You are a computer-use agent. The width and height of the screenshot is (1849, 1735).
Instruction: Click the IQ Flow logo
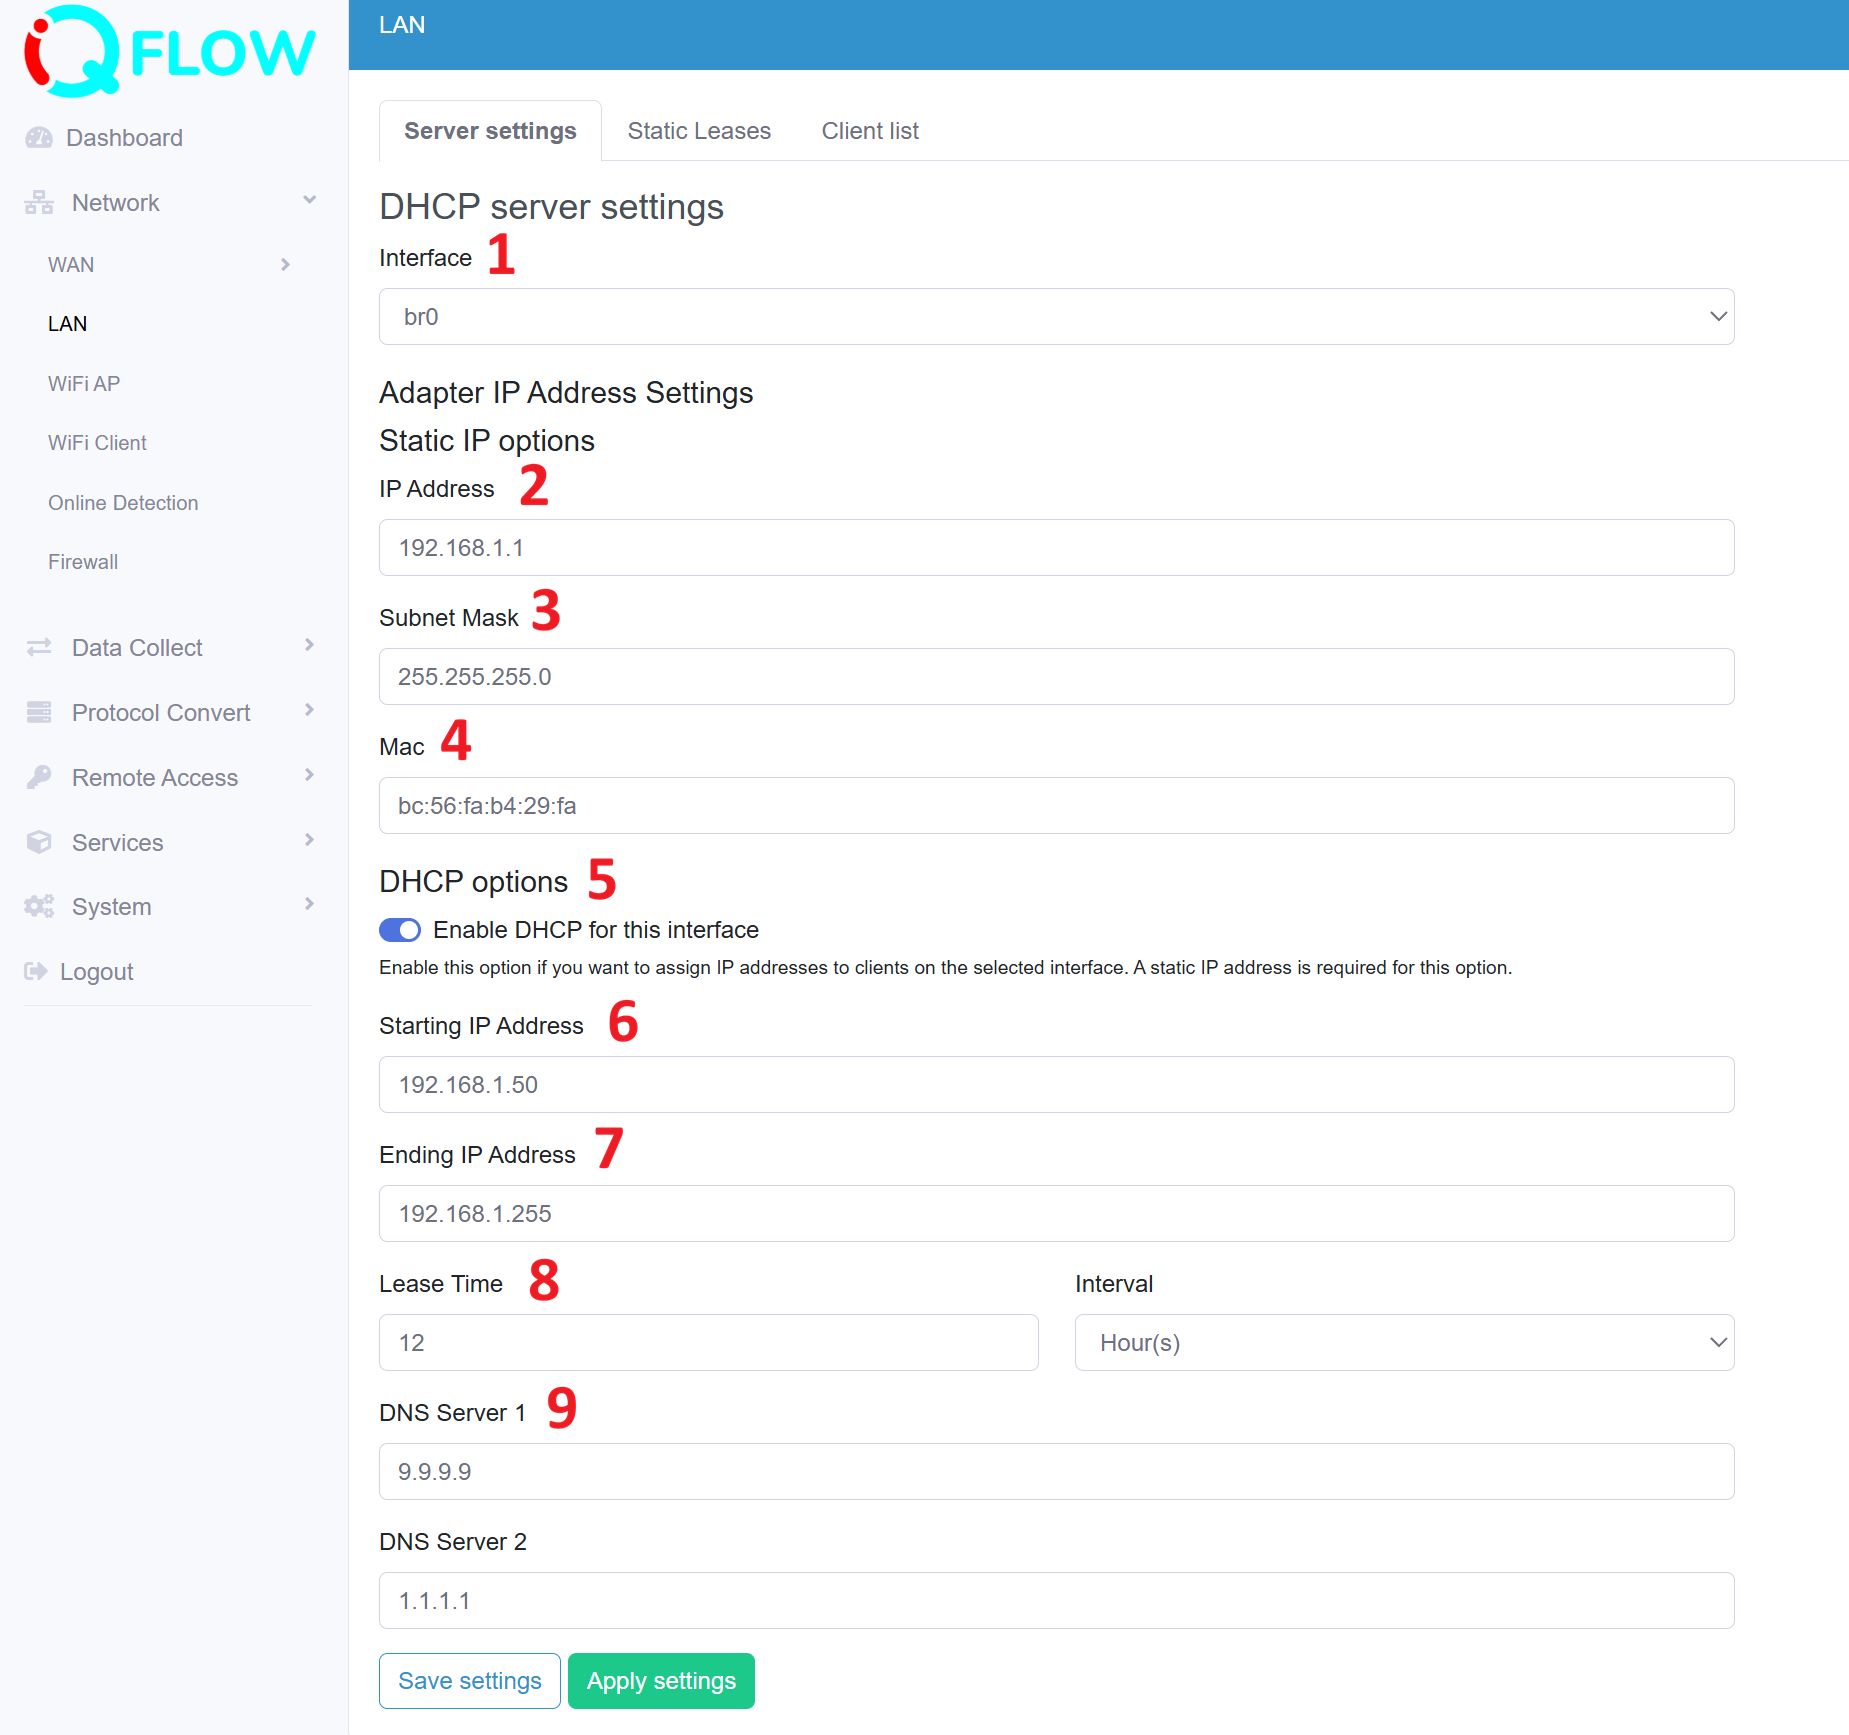click(167, 50)
